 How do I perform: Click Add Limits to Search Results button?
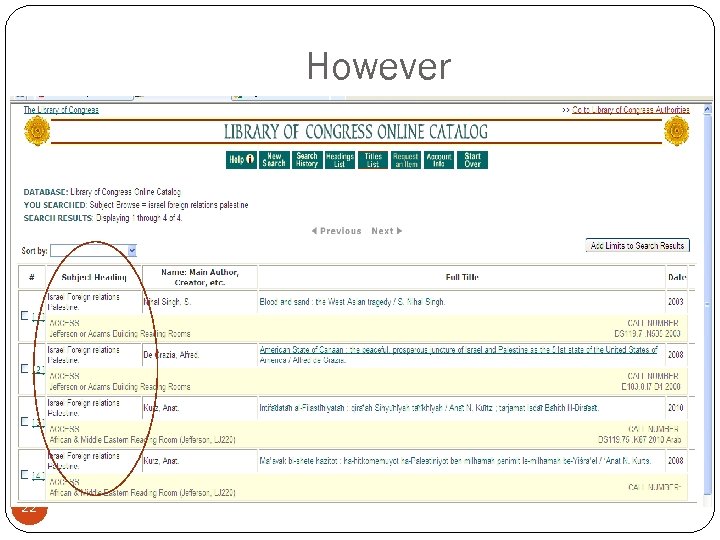pos(637,246)
